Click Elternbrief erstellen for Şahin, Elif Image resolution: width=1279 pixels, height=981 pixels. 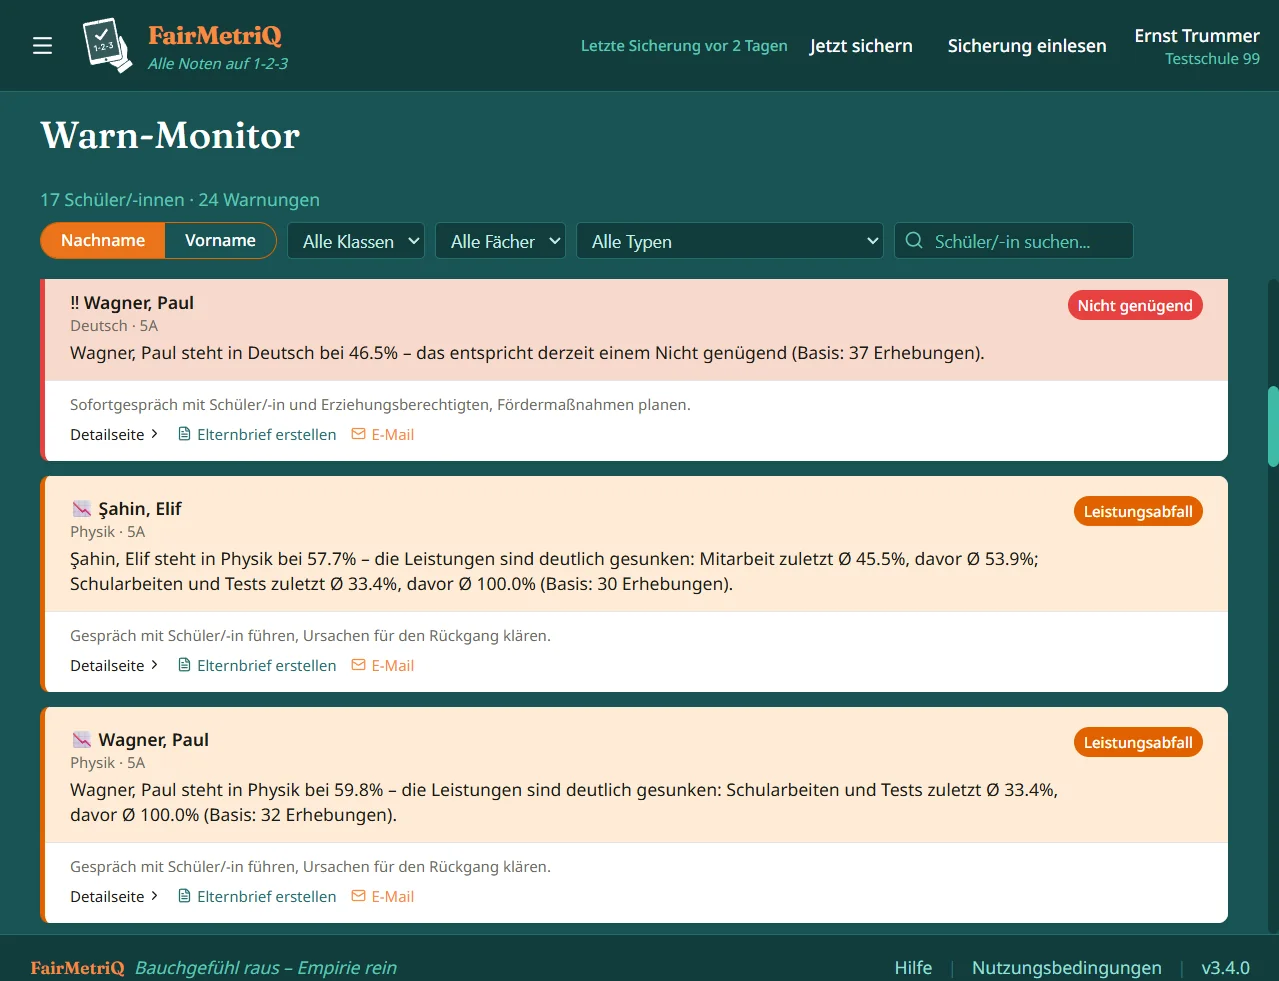point(257,665)
